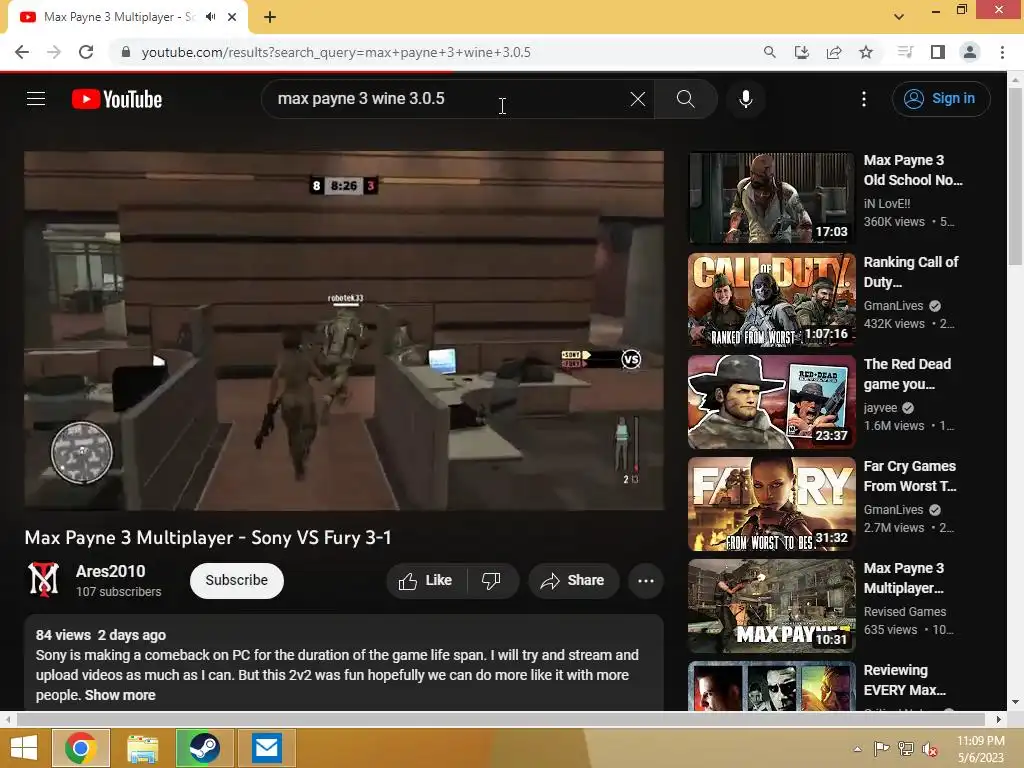Image resolution: width=1024 pixels, height=768 pixels.
Task: Expand description with Show more
Action: [120, 695]
